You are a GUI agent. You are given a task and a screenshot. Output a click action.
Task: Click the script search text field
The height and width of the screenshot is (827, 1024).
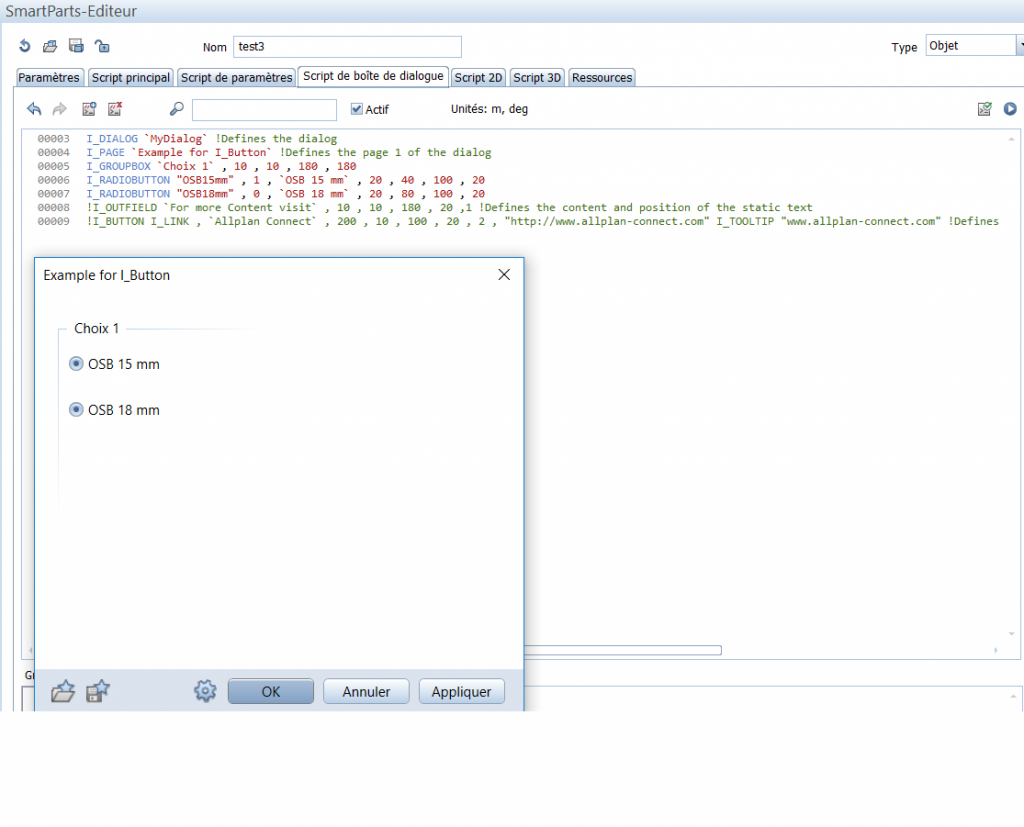click(x=264, y=109)
